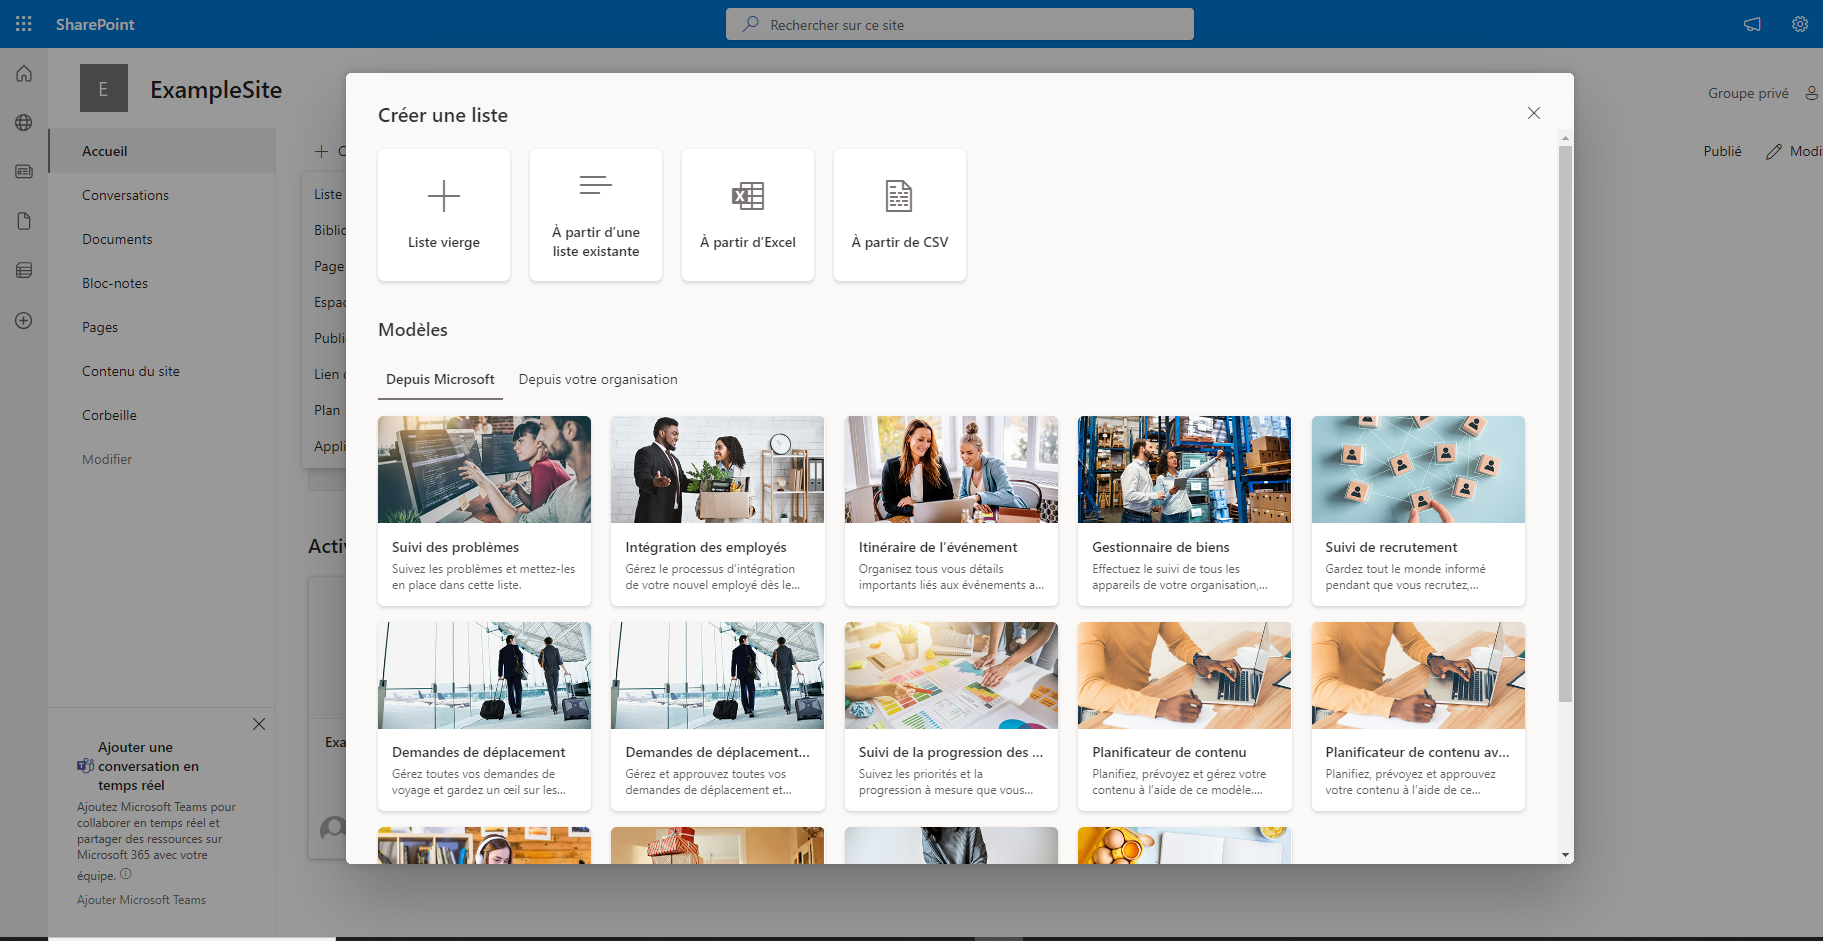Open Documents in site navigation
The width and height of the screenshot is (1823, 941).
click(162, 239)
